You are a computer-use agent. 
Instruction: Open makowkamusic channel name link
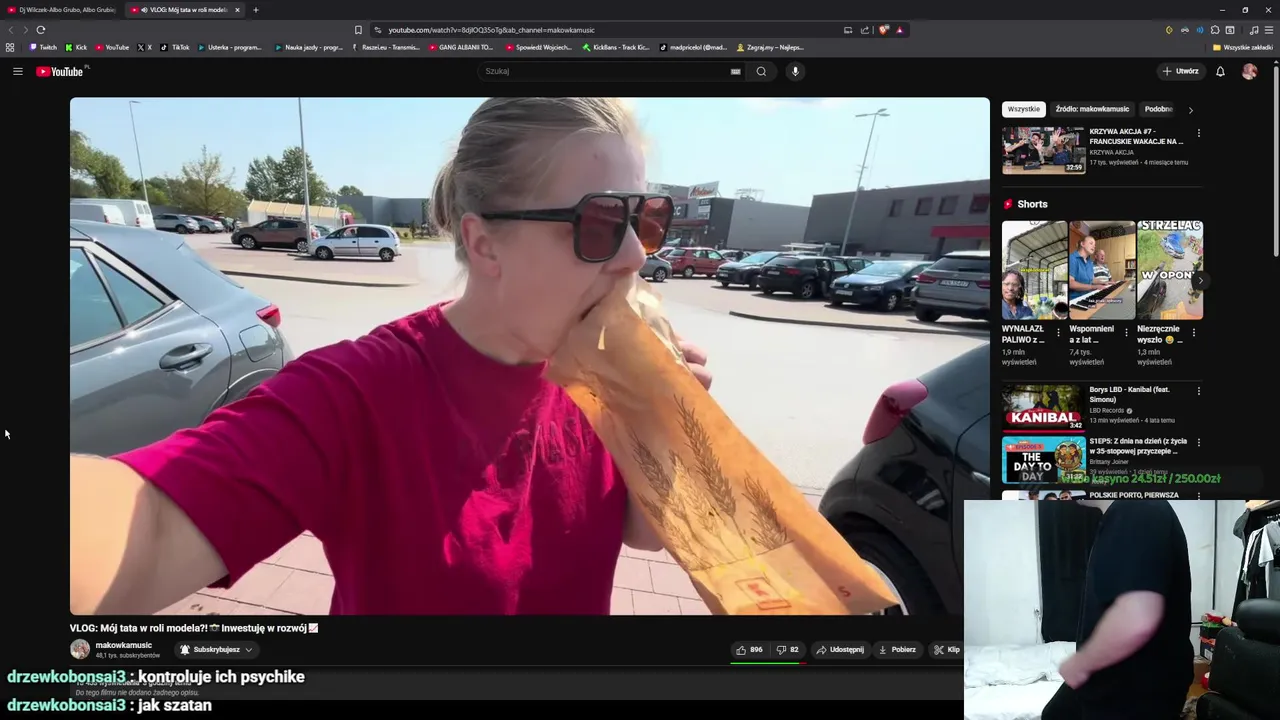click(x=124, y=645)
